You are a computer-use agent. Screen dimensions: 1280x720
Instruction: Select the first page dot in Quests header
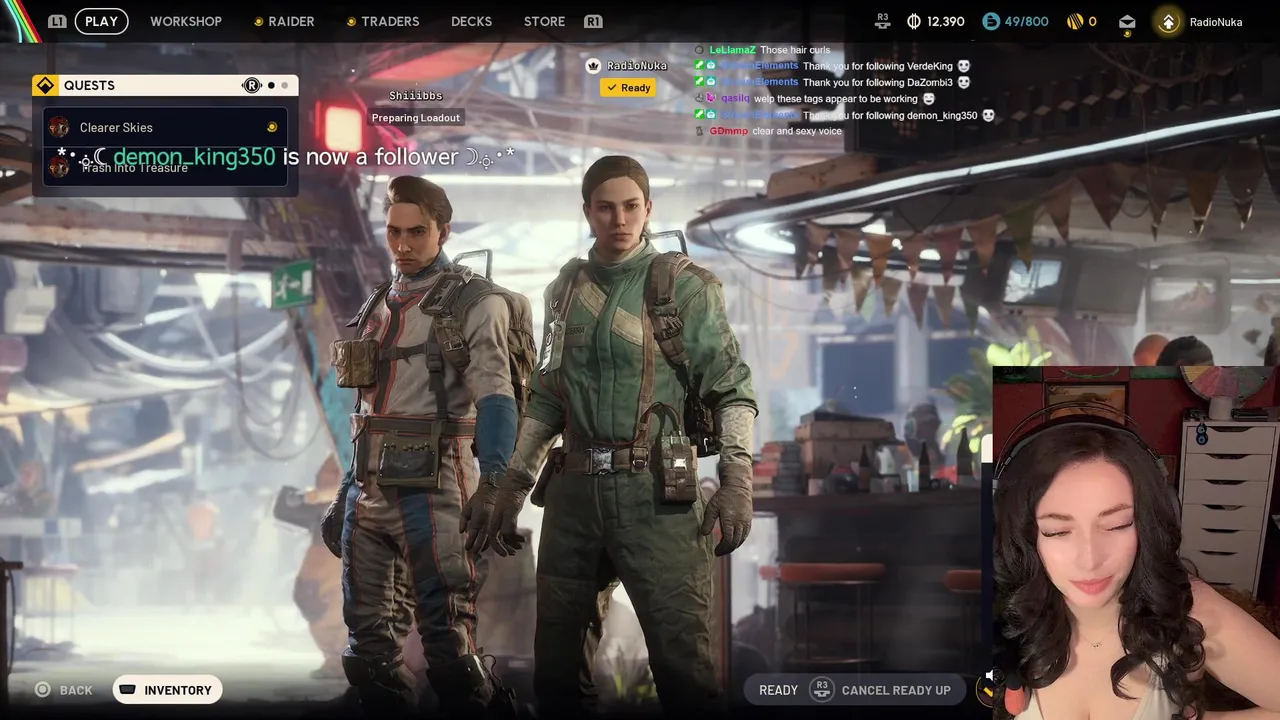[x=271, y=85]
